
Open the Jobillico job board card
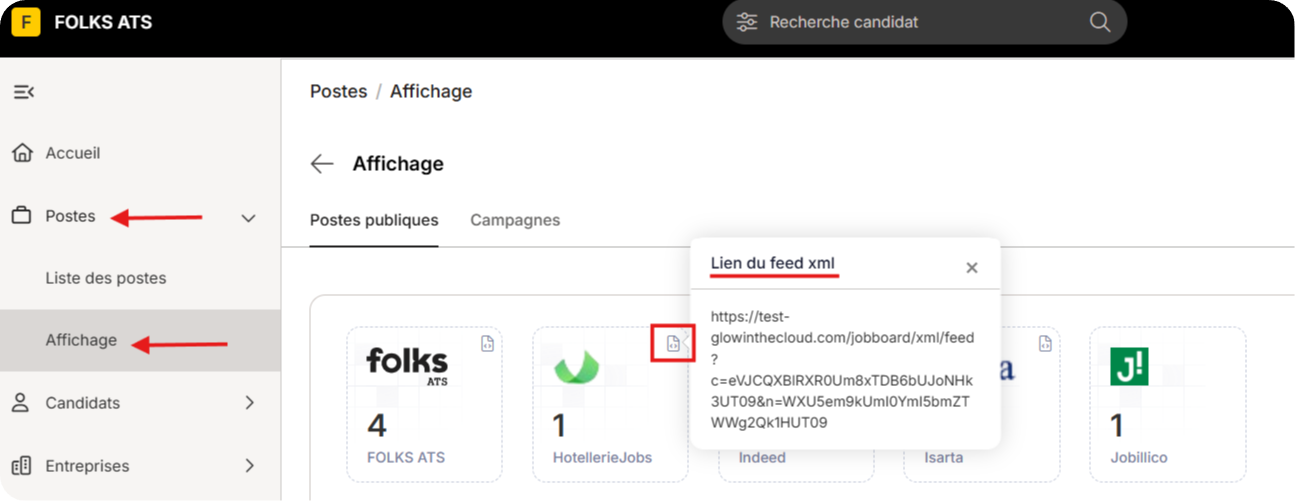[x=1167, y=403]
